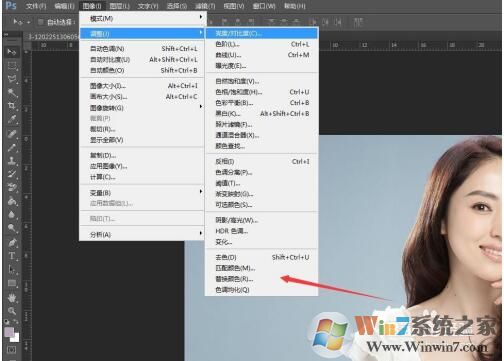Screen dimensions: 504x361
Task: Choose 色调均化(Q) entry
Action: (262, 290)
